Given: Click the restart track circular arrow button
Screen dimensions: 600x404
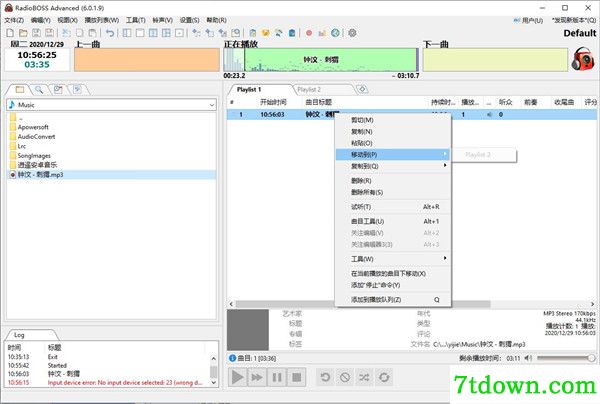Looking at the screenshot, I should pos(325,377).
